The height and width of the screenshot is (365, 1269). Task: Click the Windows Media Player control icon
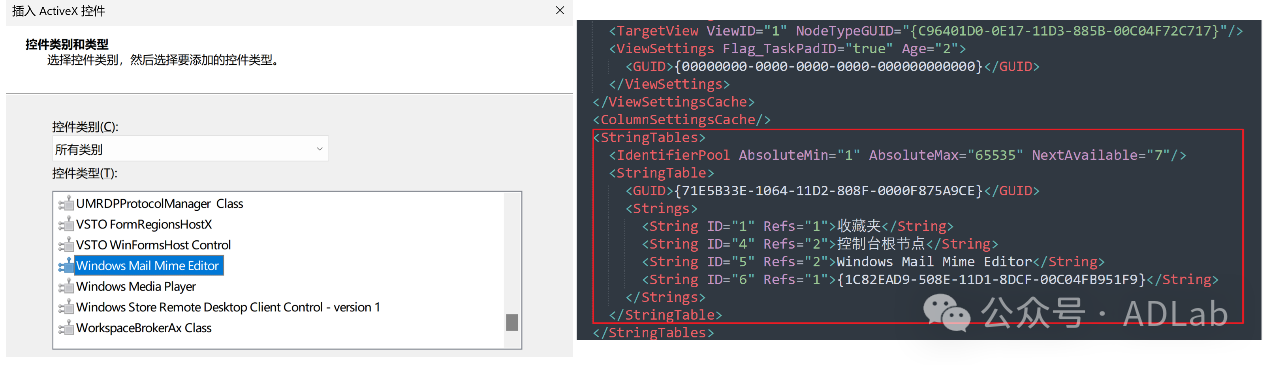point(66,287)
